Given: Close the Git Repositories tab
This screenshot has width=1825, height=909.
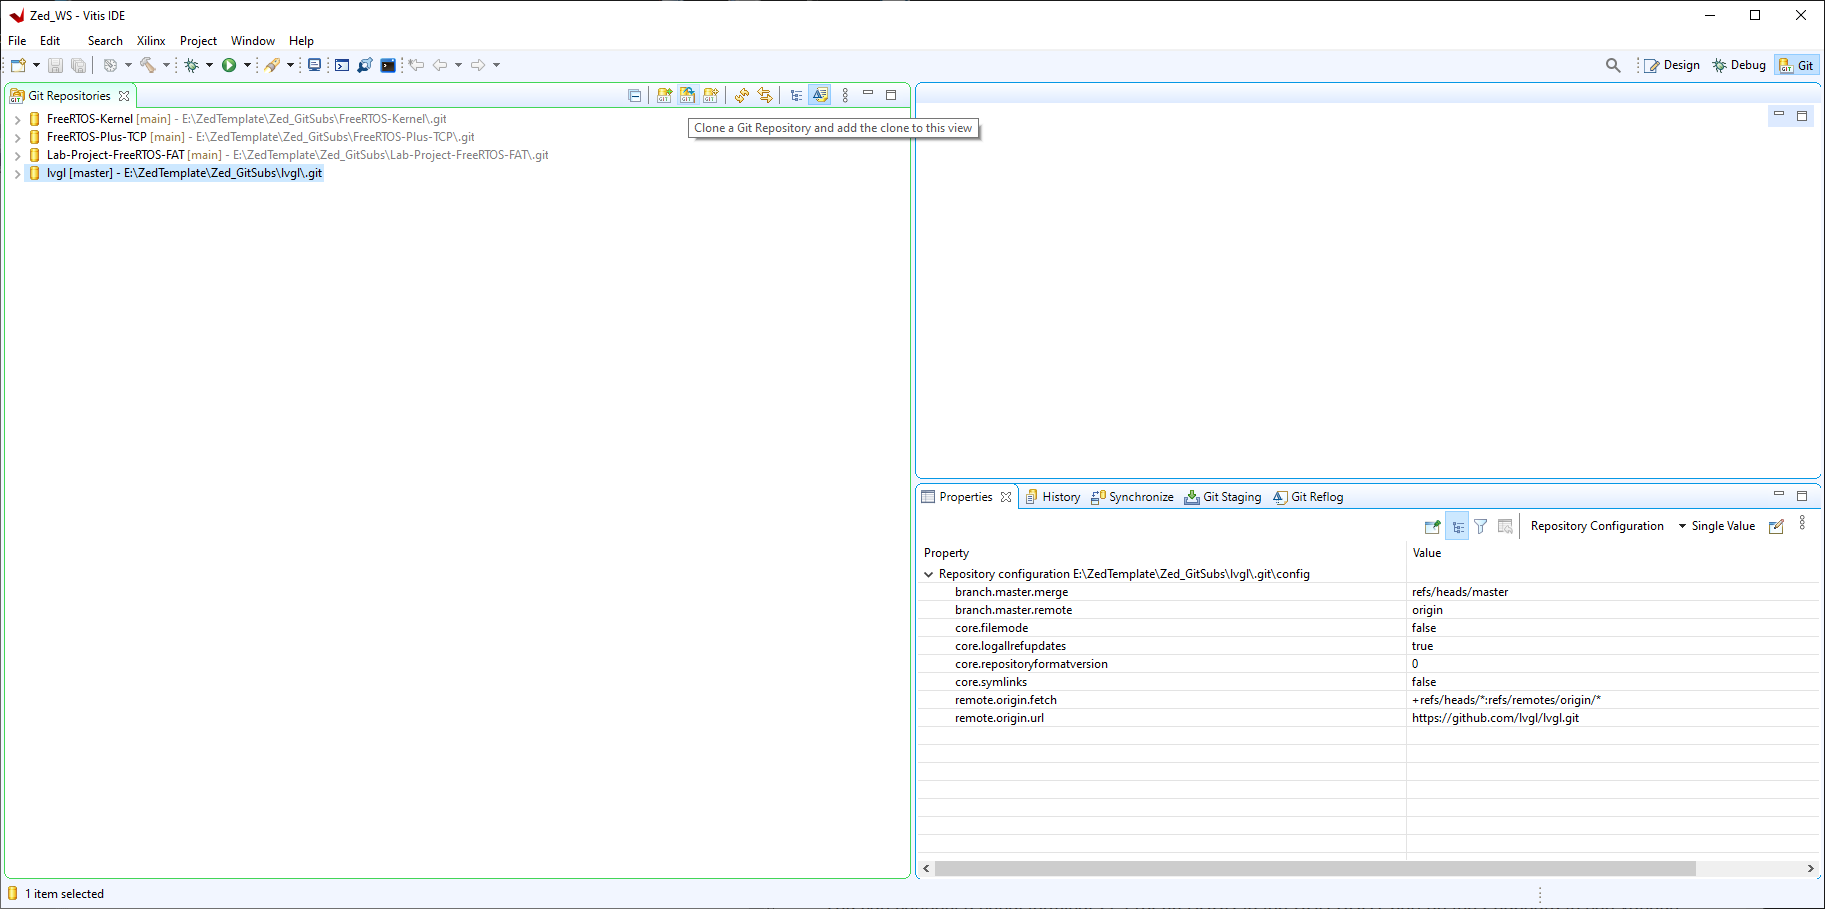Looking at the screenshot, I should tap(124, 96).
